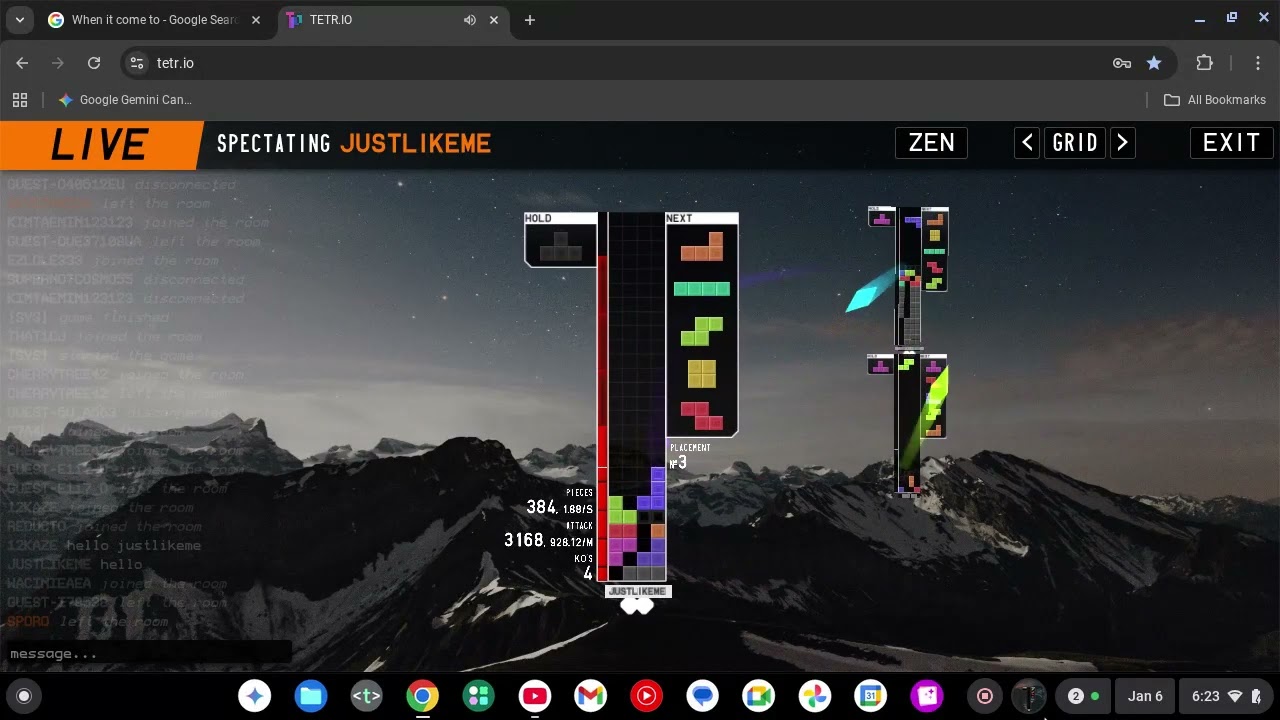Open YouTube Music from the shelf
Screen dimensions: 1280x720
(x=647, y=696)
